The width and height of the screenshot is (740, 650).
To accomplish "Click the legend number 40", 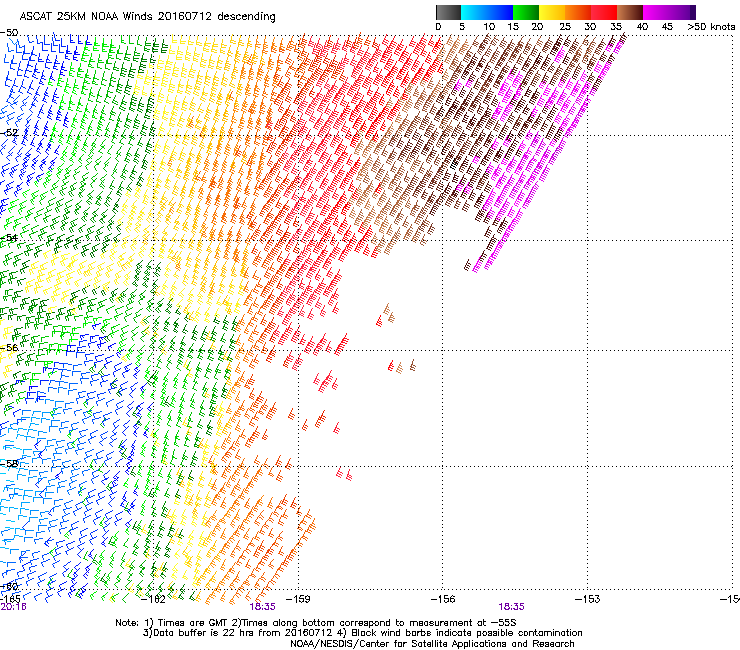I will (x=642, y=27).
